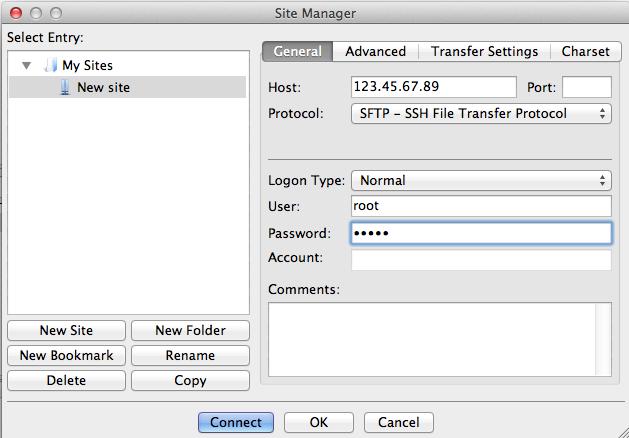Switch to the Advanced tab
This screenshot has width=629, height=438.
[x=375, y=52]
